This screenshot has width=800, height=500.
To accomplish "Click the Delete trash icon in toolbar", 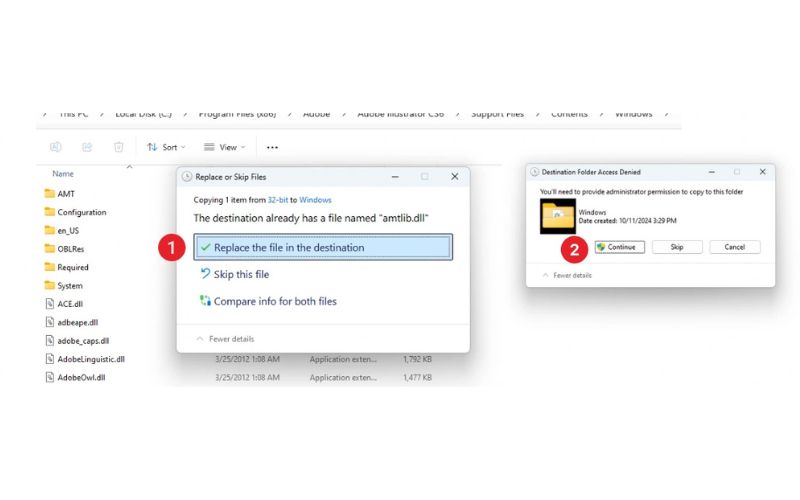I will tap(118, 147).
